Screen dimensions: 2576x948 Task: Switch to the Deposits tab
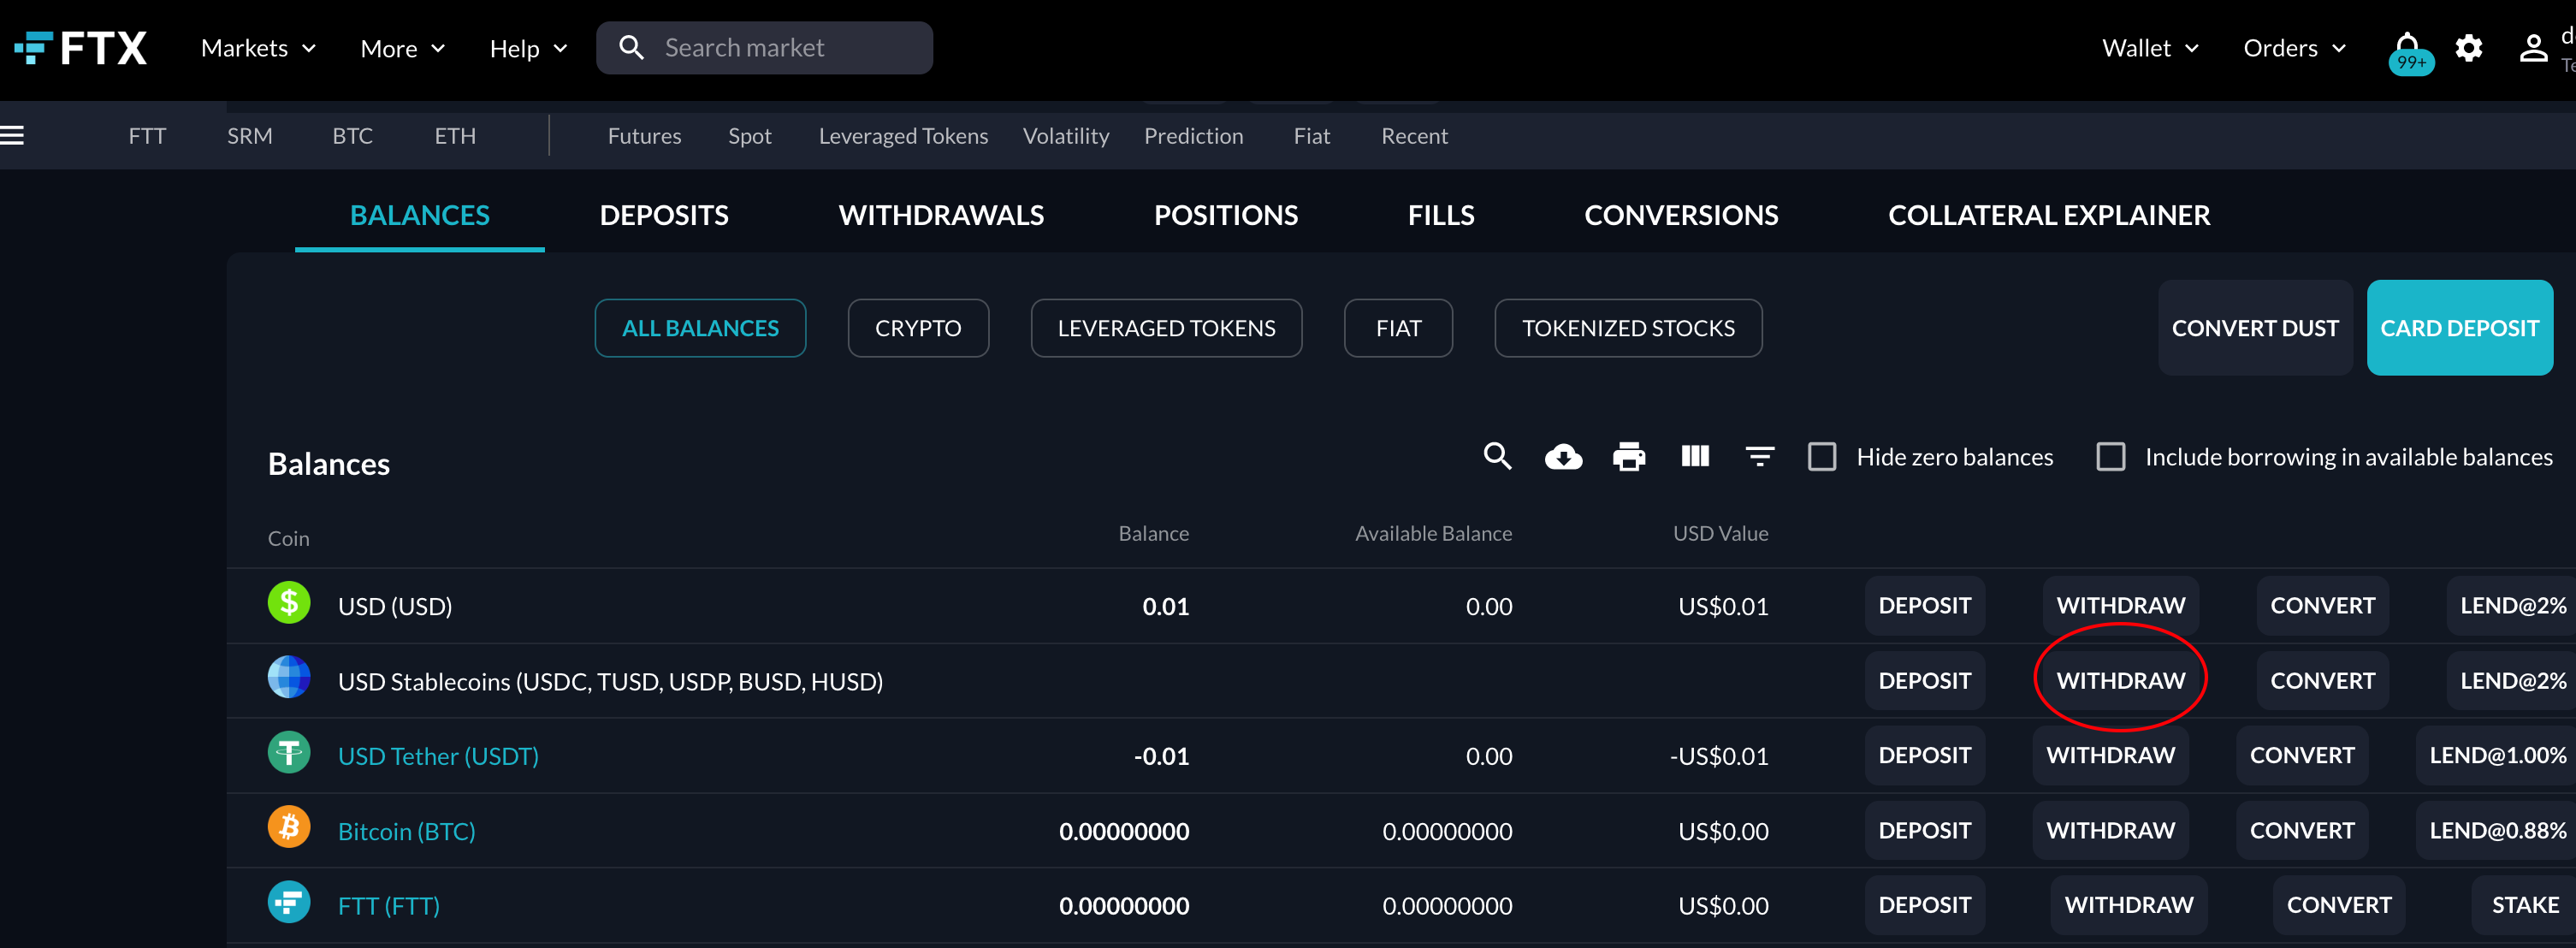click(x=664, y=215)
